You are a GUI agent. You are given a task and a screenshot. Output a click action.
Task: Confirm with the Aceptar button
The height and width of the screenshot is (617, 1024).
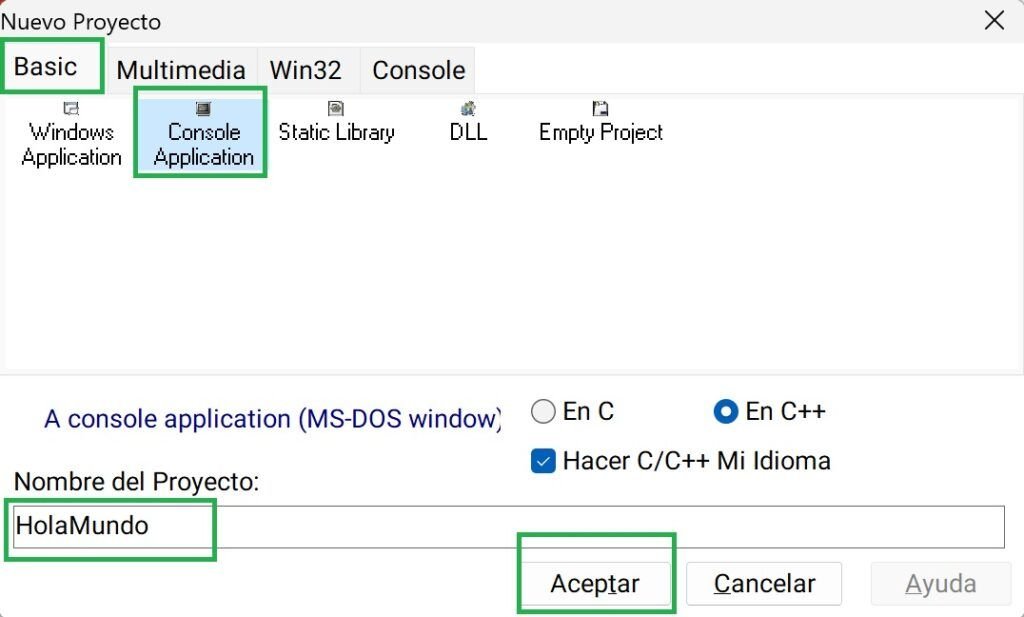point(595,583)
